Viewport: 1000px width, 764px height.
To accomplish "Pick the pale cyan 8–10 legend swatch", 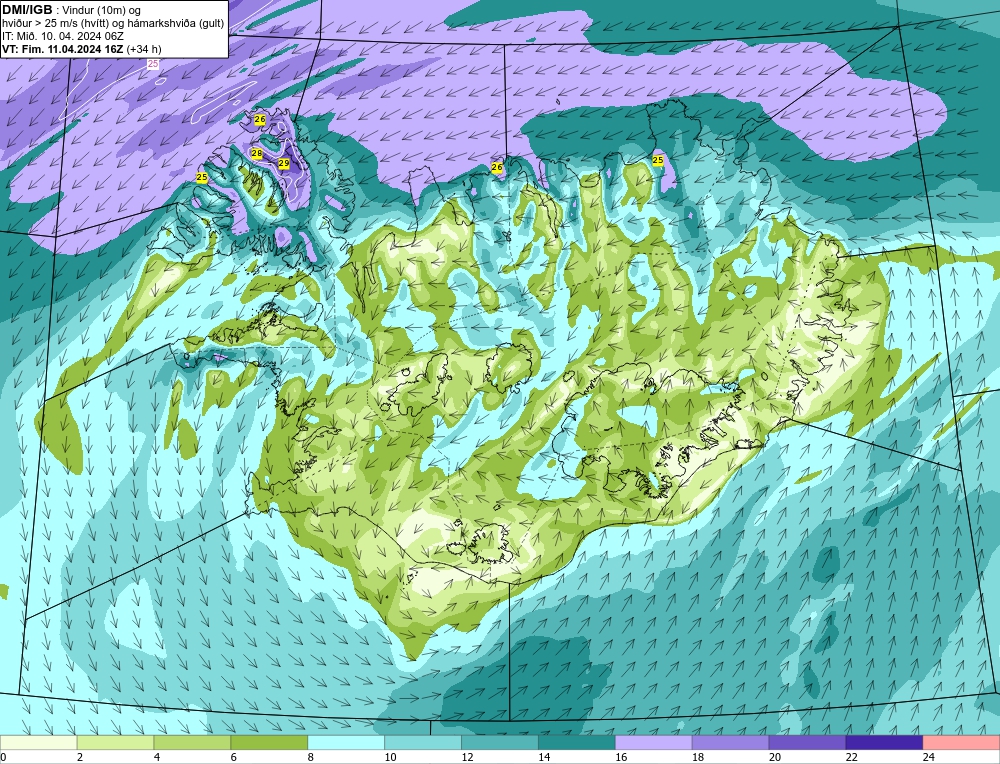I will (x=346, y=743).
